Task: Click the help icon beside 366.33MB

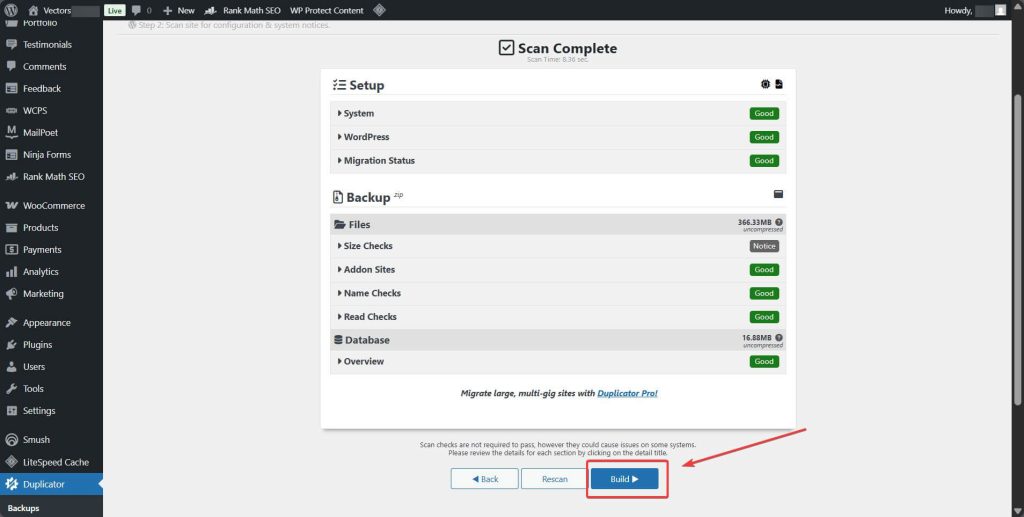Action: click(x=778, y=222)
